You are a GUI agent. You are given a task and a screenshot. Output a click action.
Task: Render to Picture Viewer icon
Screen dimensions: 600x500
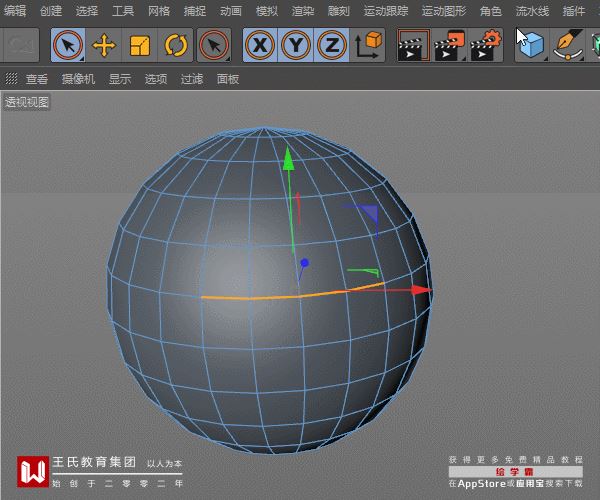(x=450, y=45)
